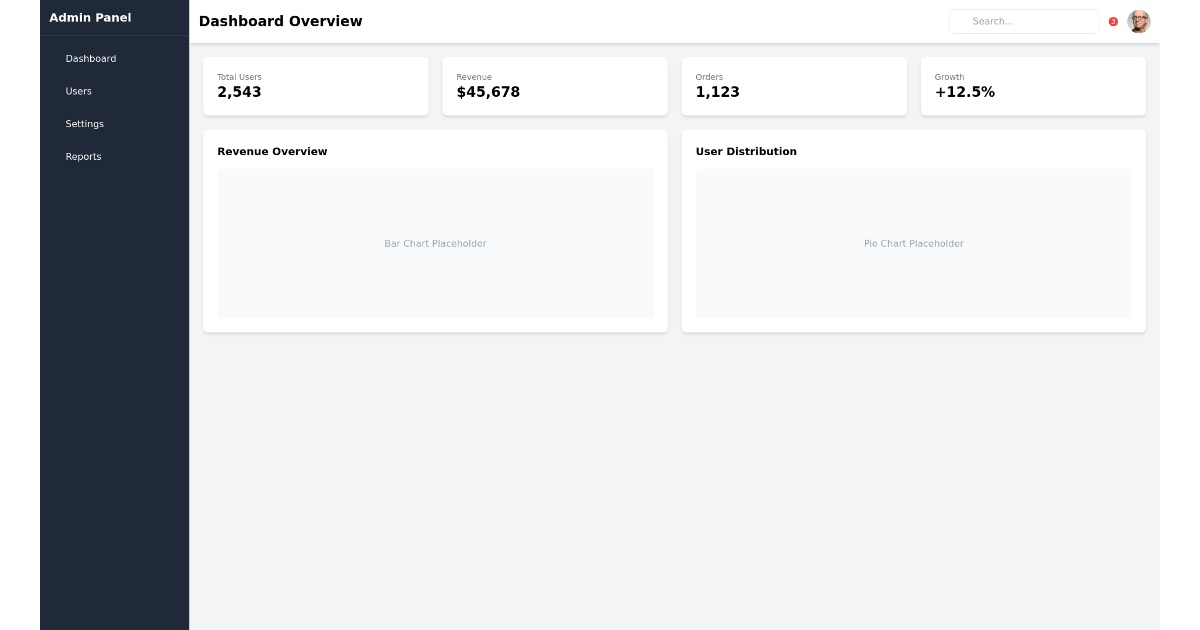The width and height of the screenshot is (1200, 630).
Task: Click the user avatar in the top bar
Action: click(1138, 21)
